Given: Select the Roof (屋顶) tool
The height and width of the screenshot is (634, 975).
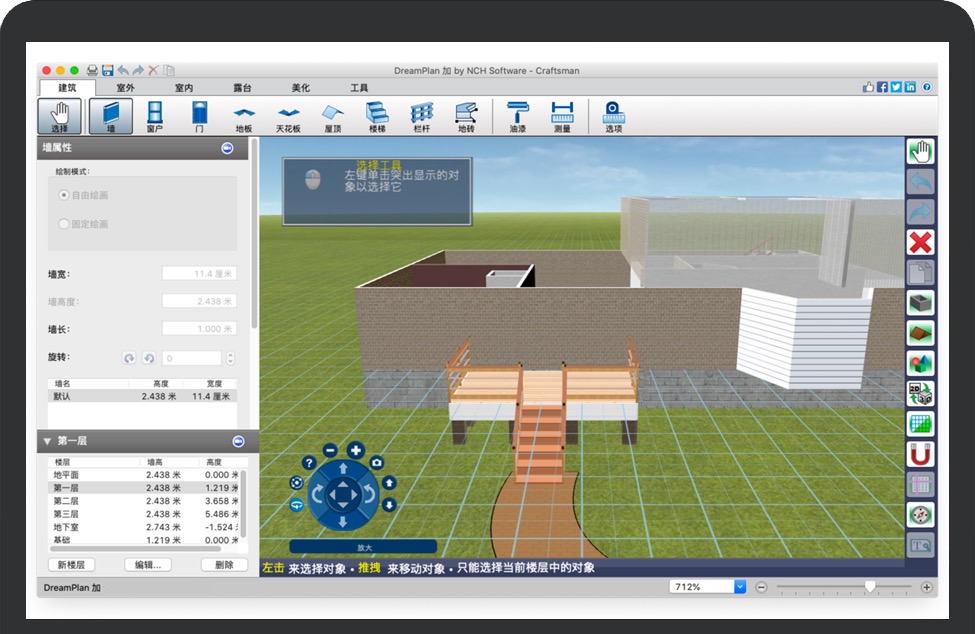Looking at the screenshot, I should pyautogui.click(x=333, y=116).
